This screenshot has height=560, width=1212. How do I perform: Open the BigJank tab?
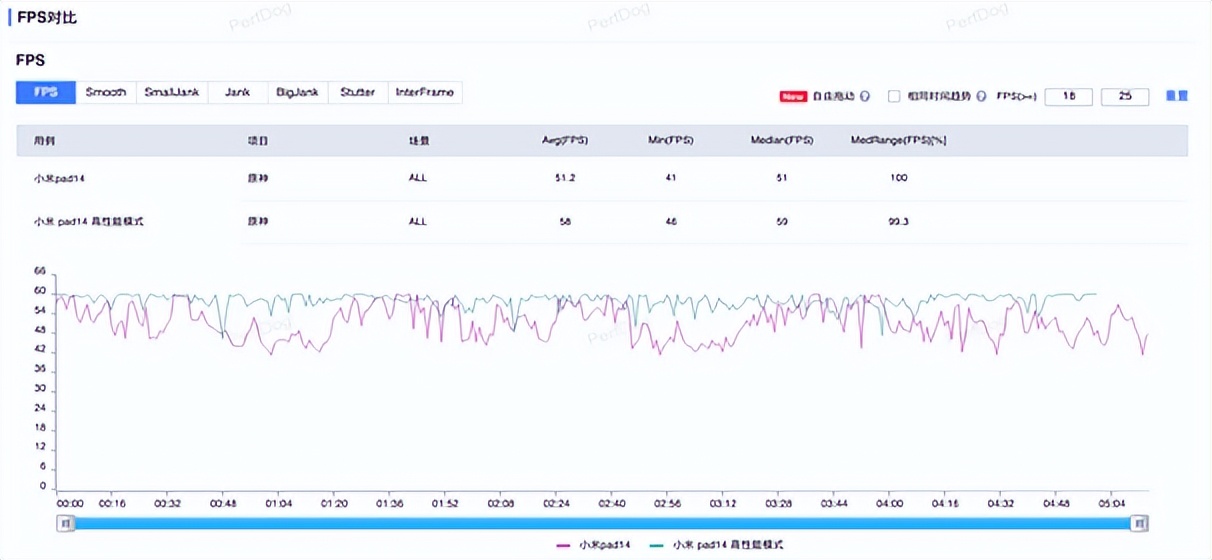pyautogui.click(x=298, y=92)
